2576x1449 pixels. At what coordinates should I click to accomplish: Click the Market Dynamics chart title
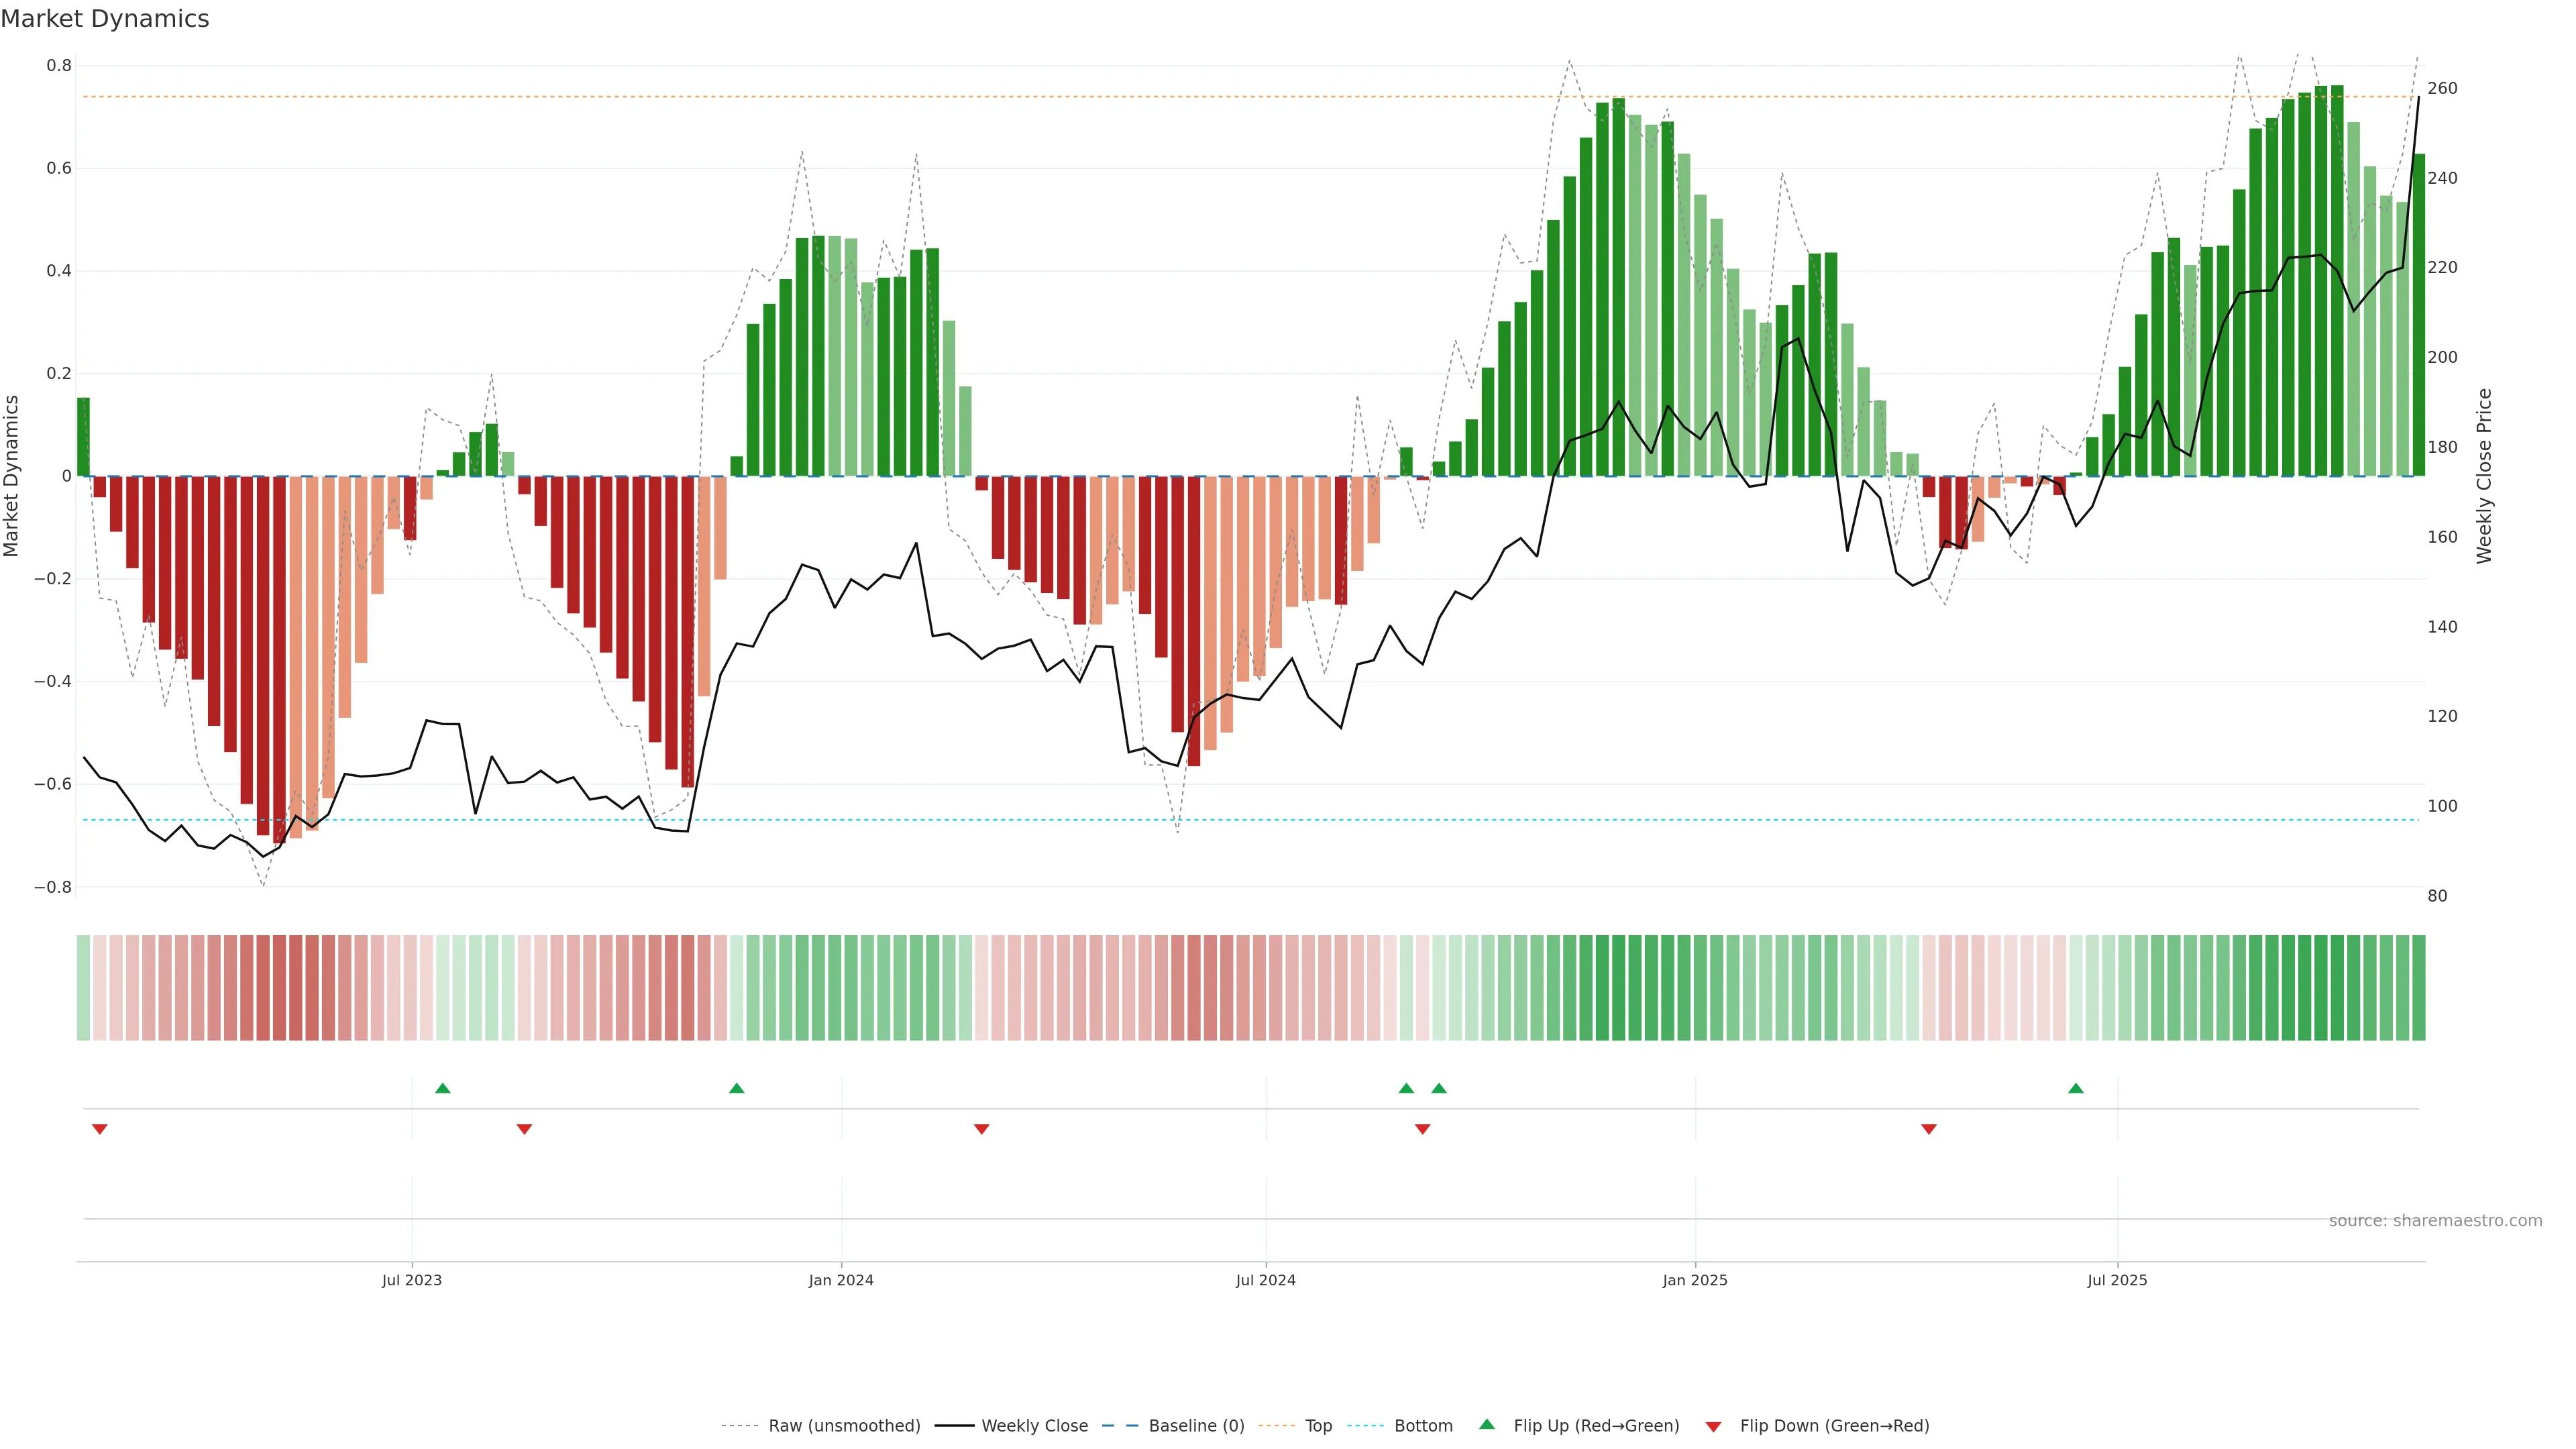[105, 19]
